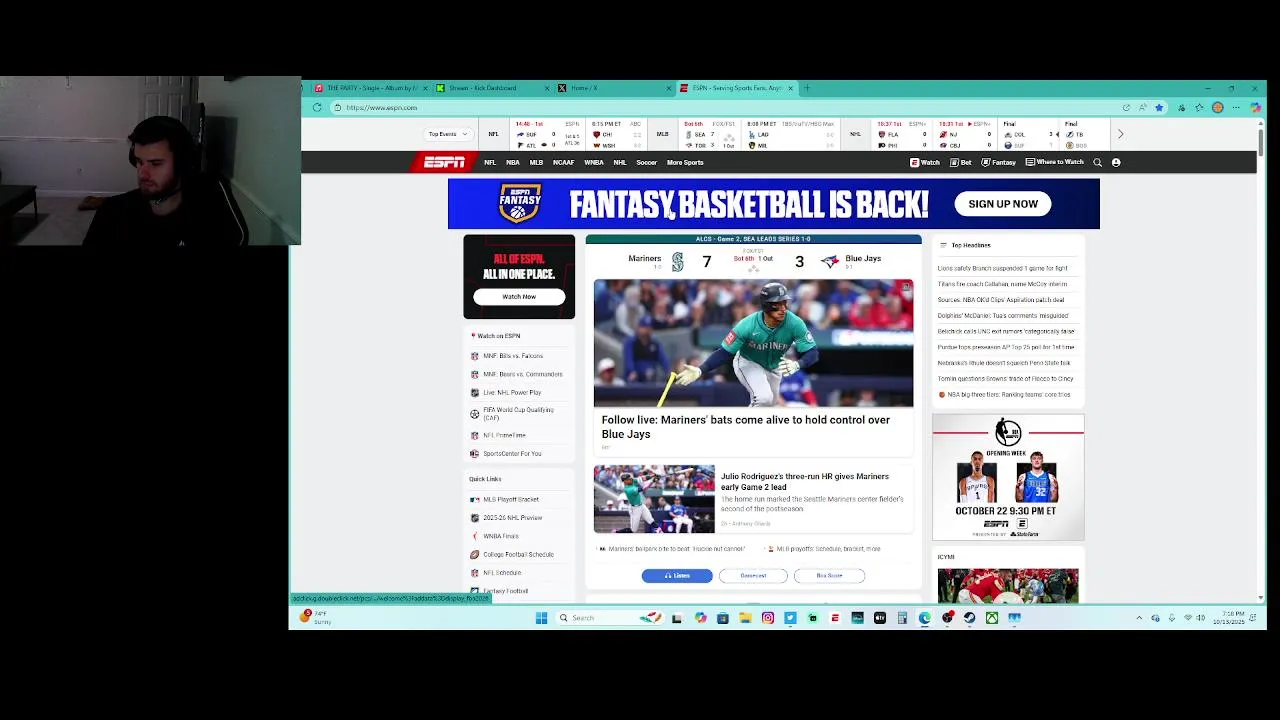Image resolution: width=1280 pixels, height=720 pixels.
Task: Open the NBA menu in the navbar
Action: click(x=513, y=162)
